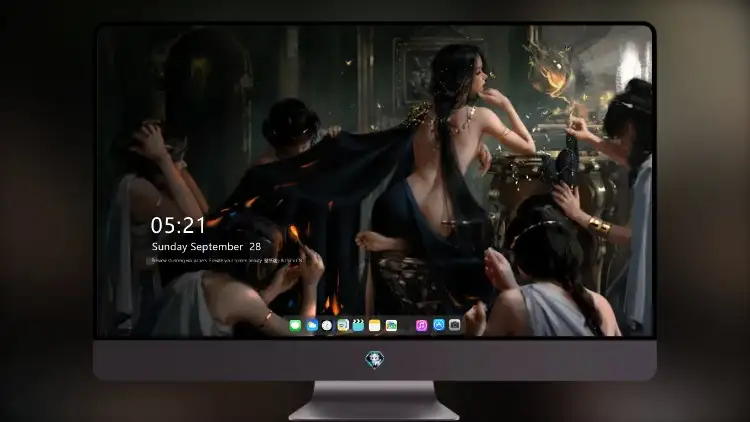
Task: Launch the teal clapperboard video app
Action: pos(358,325)
